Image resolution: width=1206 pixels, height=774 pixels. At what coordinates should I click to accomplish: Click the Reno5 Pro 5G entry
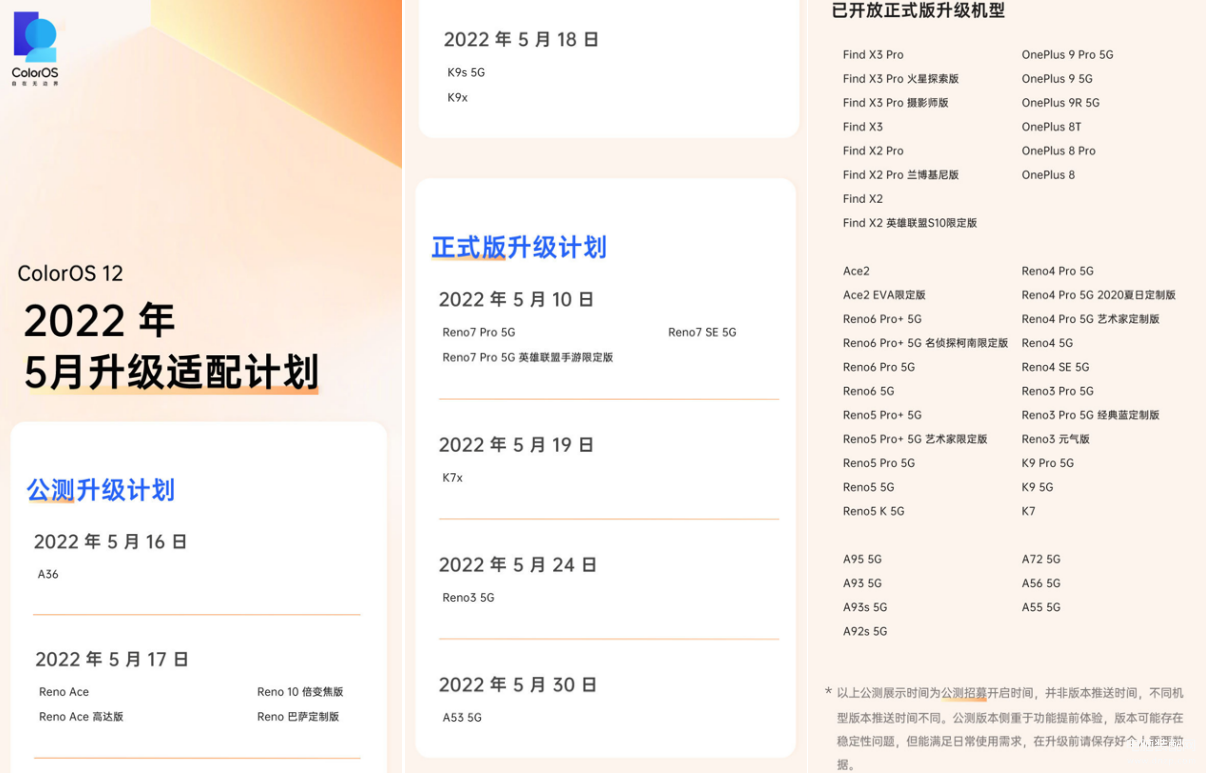[879, 463]
